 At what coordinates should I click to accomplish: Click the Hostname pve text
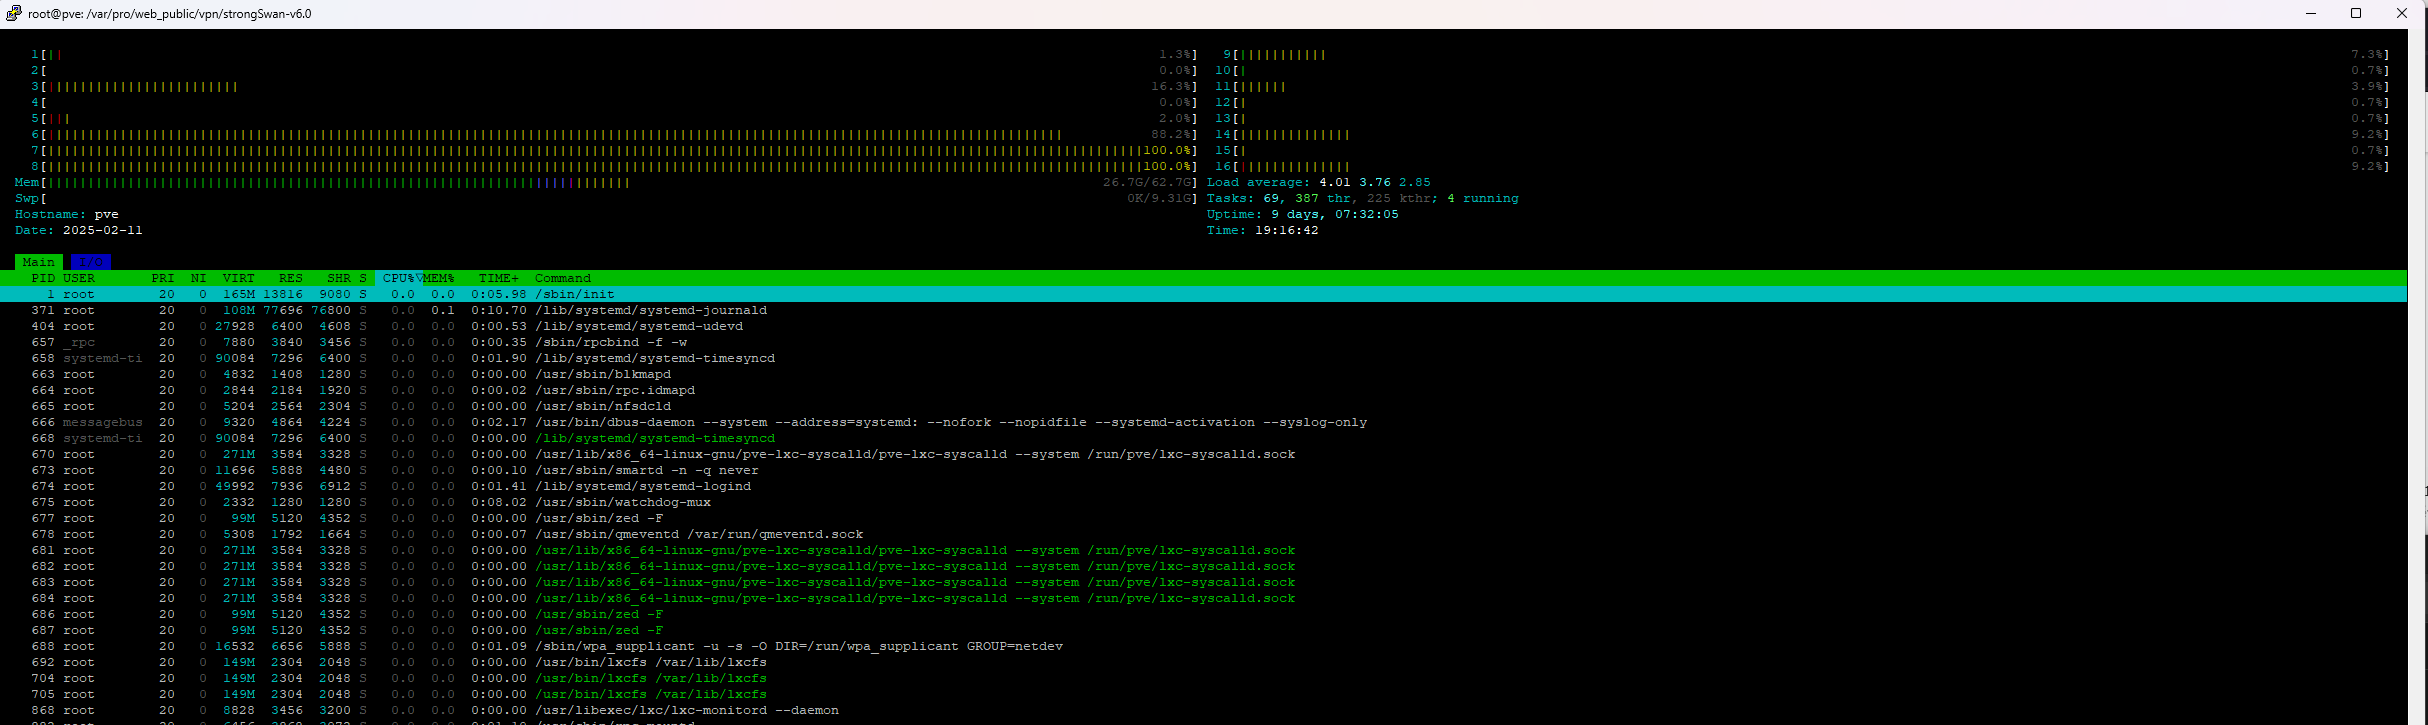point(66,214)
